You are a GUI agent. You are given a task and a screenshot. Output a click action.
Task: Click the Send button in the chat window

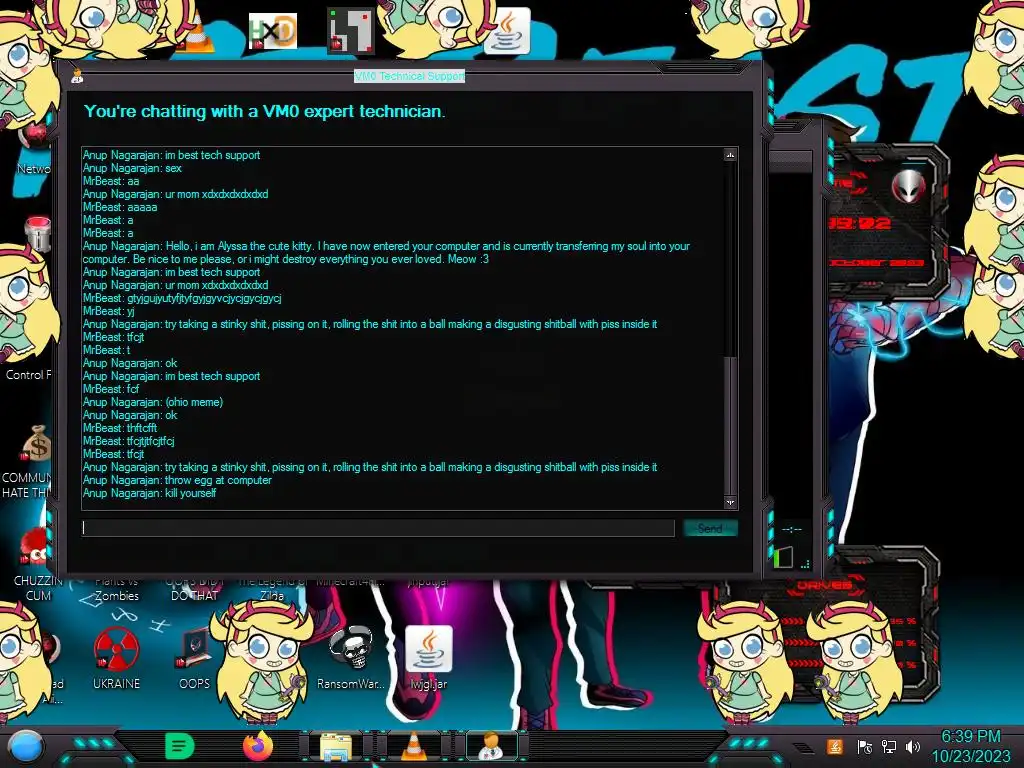tap(710, 528)
